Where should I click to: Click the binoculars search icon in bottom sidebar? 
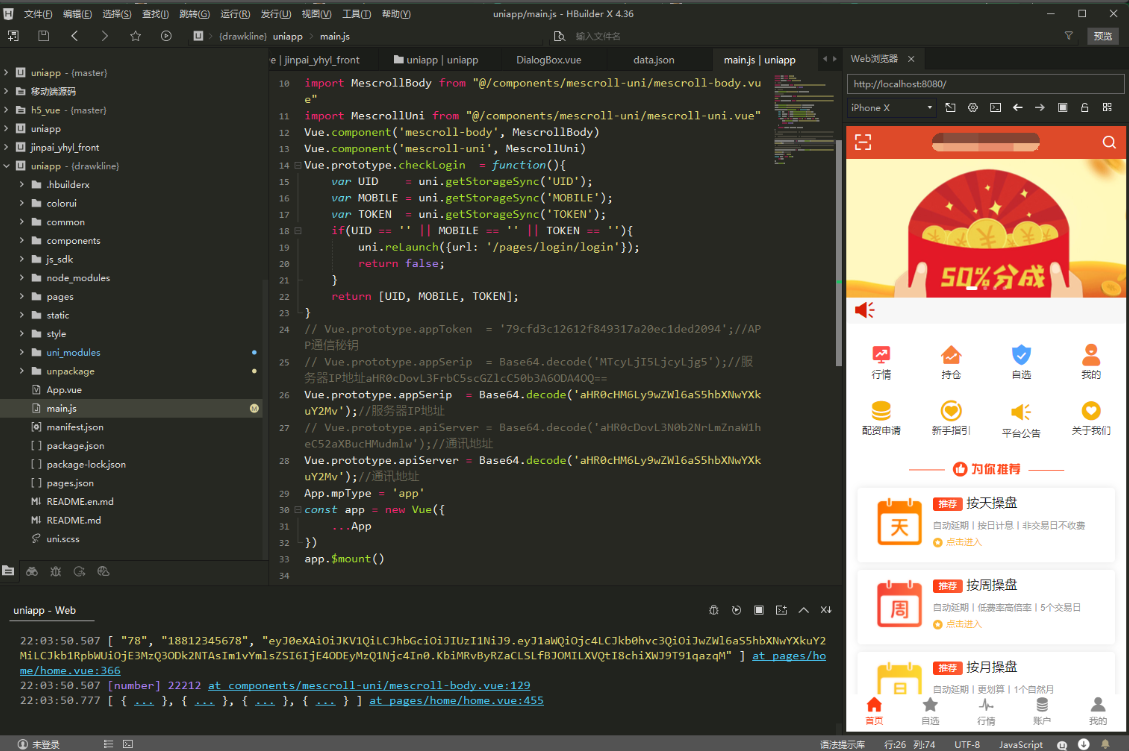point(32,571)
